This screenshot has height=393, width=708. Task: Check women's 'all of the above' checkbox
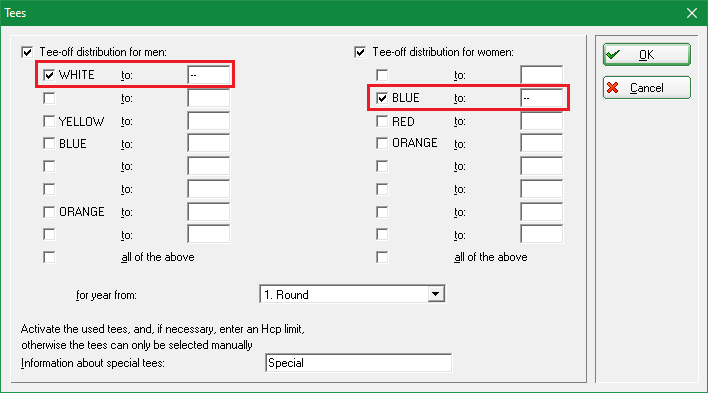(382, 257)
